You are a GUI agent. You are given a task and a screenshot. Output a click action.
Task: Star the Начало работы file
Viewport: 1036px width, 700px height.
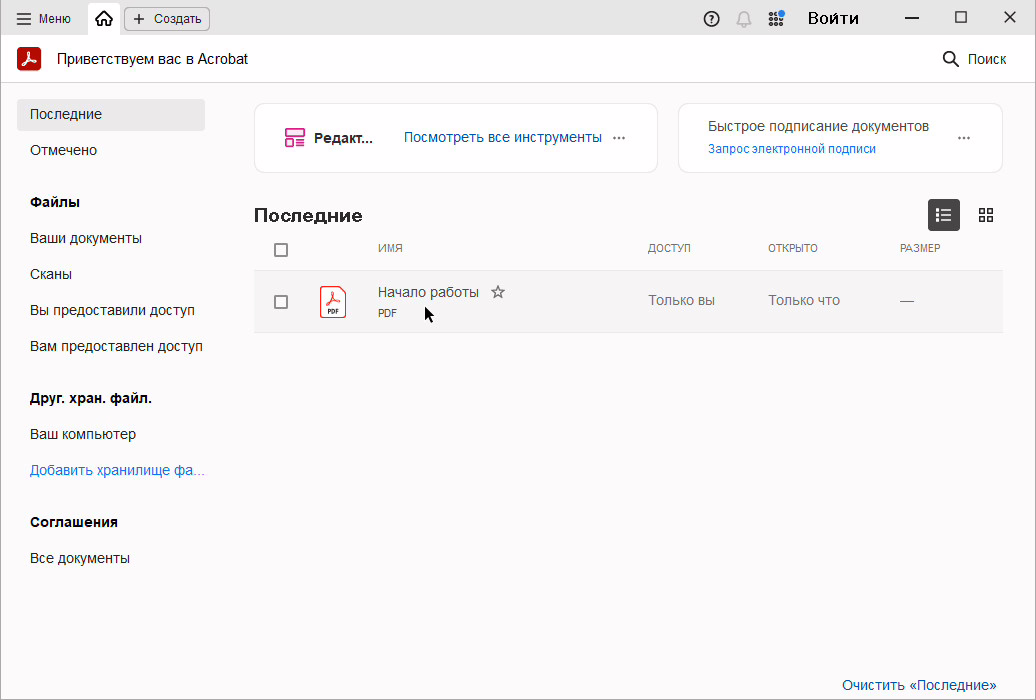[x=498, y=292]
